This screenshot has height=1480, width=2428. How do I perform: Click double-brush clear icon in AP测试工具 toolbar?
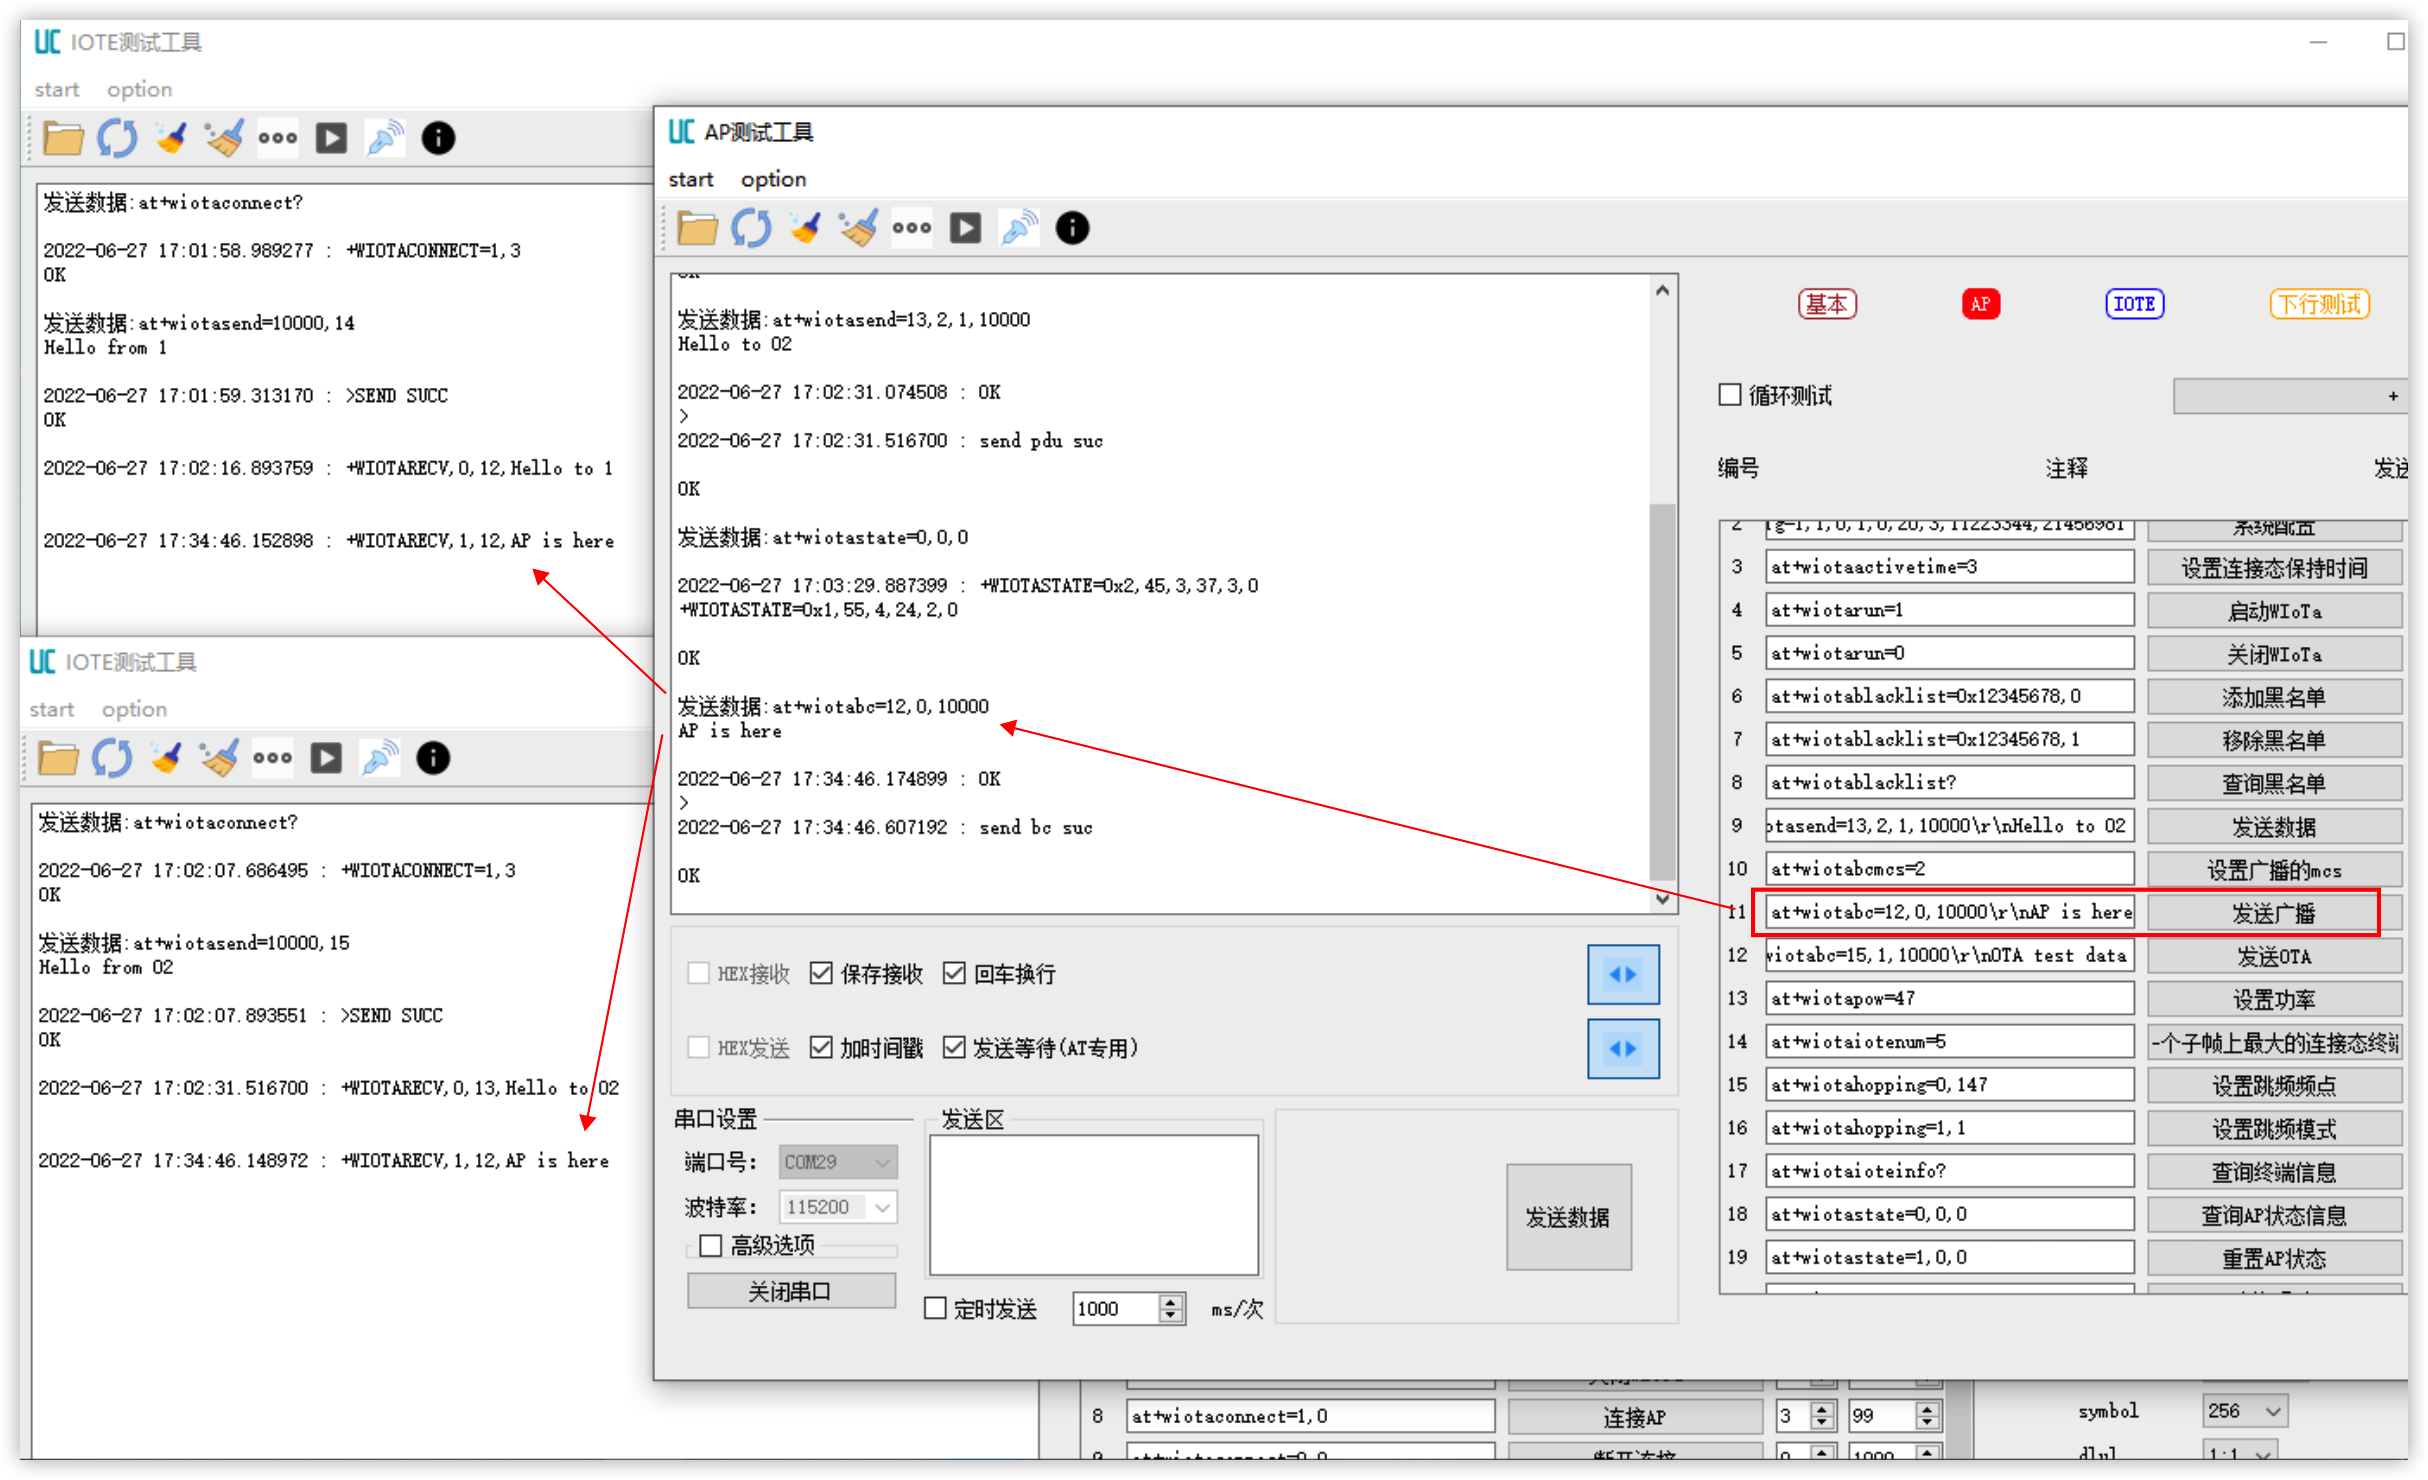tap(858, 228)
